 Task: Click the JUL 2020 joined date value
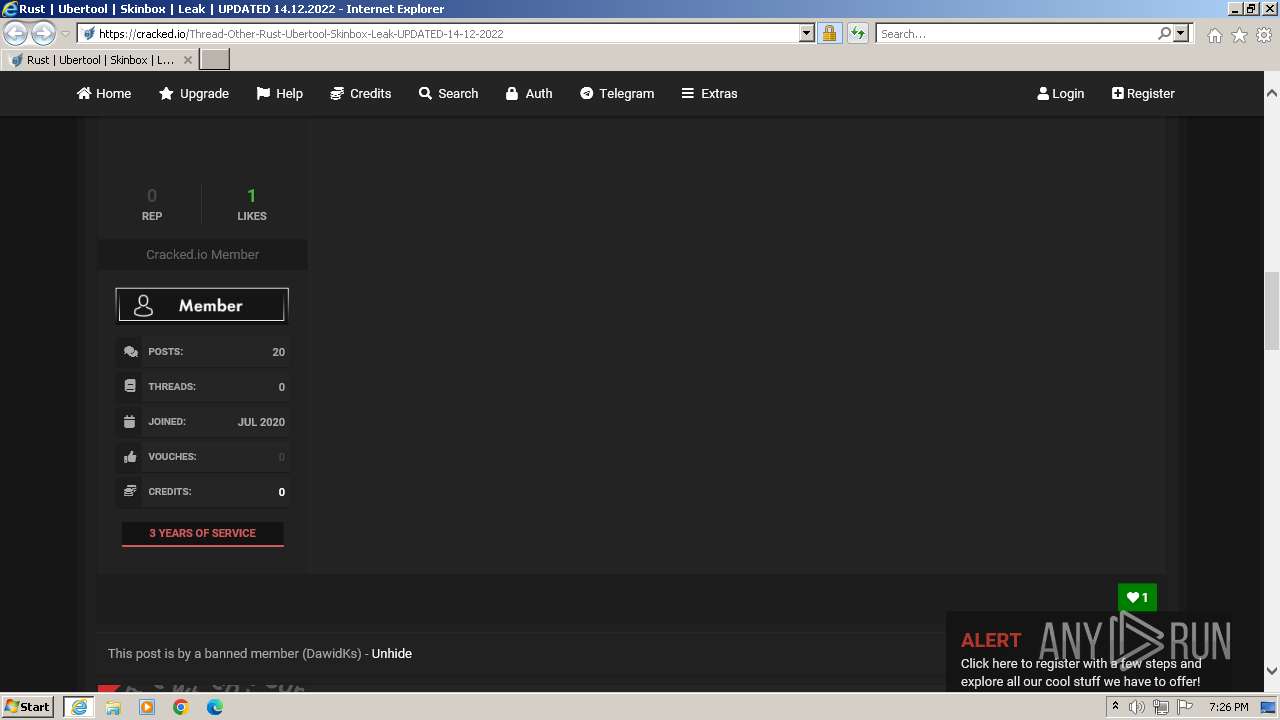[261, 422]
